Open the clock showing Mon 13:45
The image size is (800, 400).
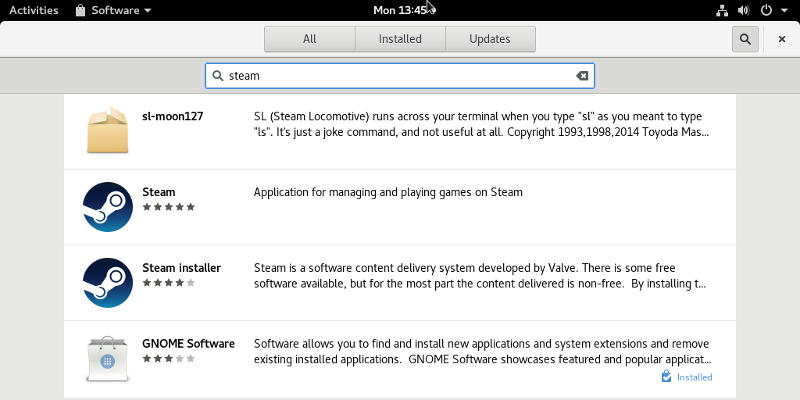pyautogui.click(x=400, y=10)
